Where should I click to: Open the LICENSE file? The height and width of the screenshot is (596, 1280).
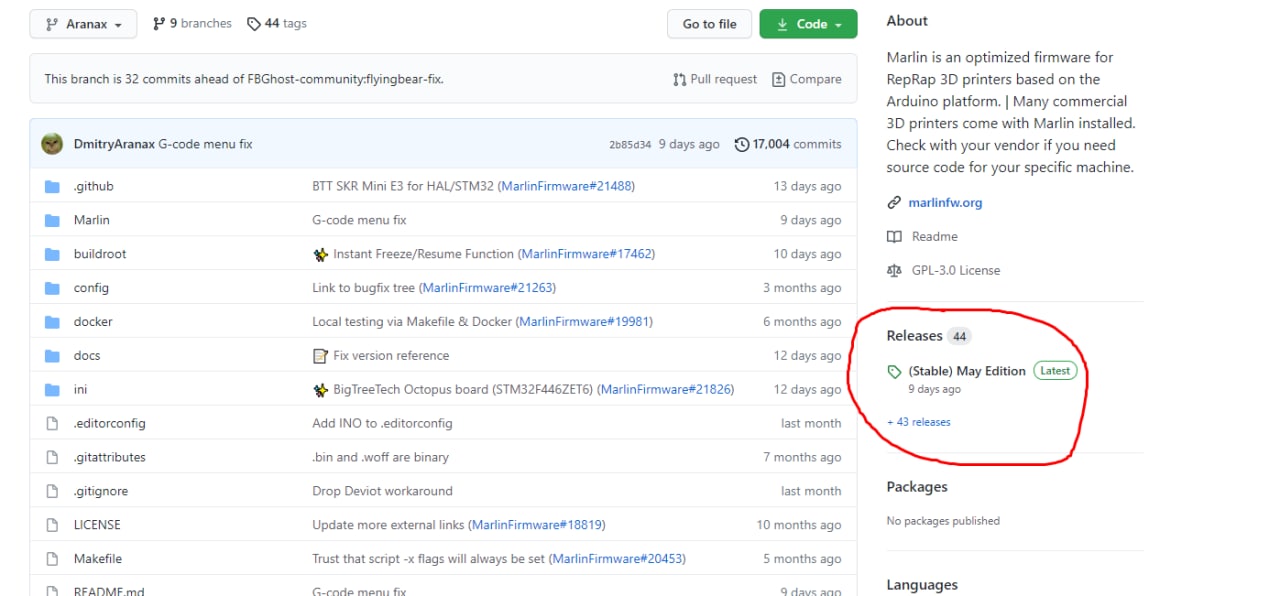click(97, 525)
